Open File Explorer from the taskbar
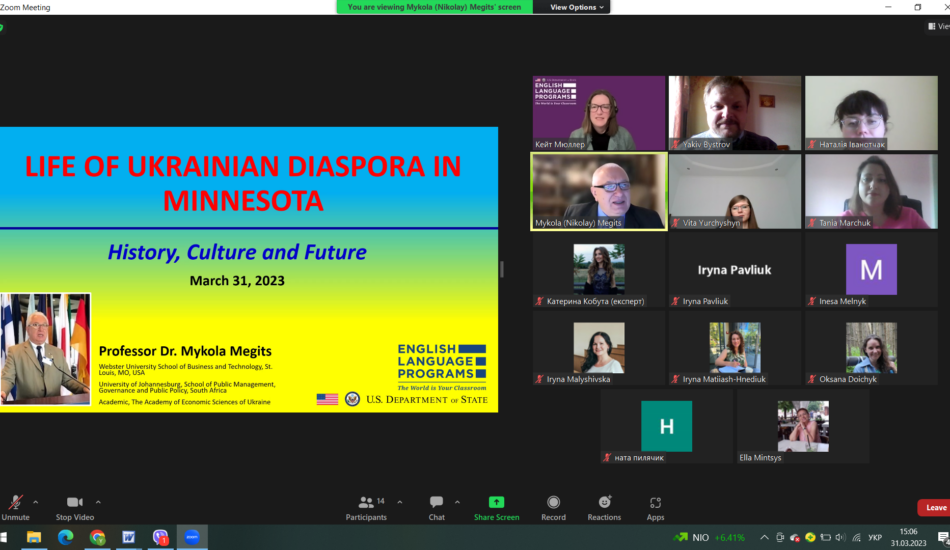950x550 pixels. (34, 537)
